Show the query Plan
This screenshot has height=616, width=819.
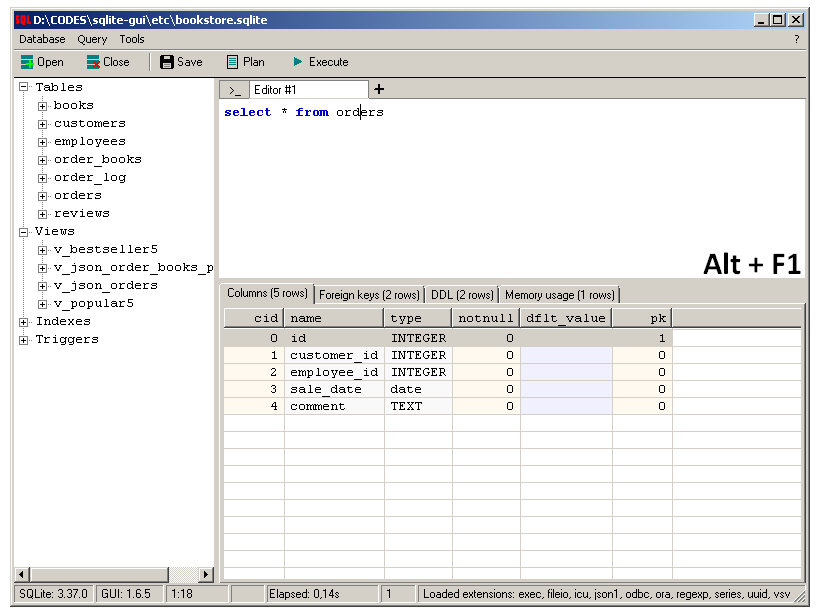click(x=245, y=61)
